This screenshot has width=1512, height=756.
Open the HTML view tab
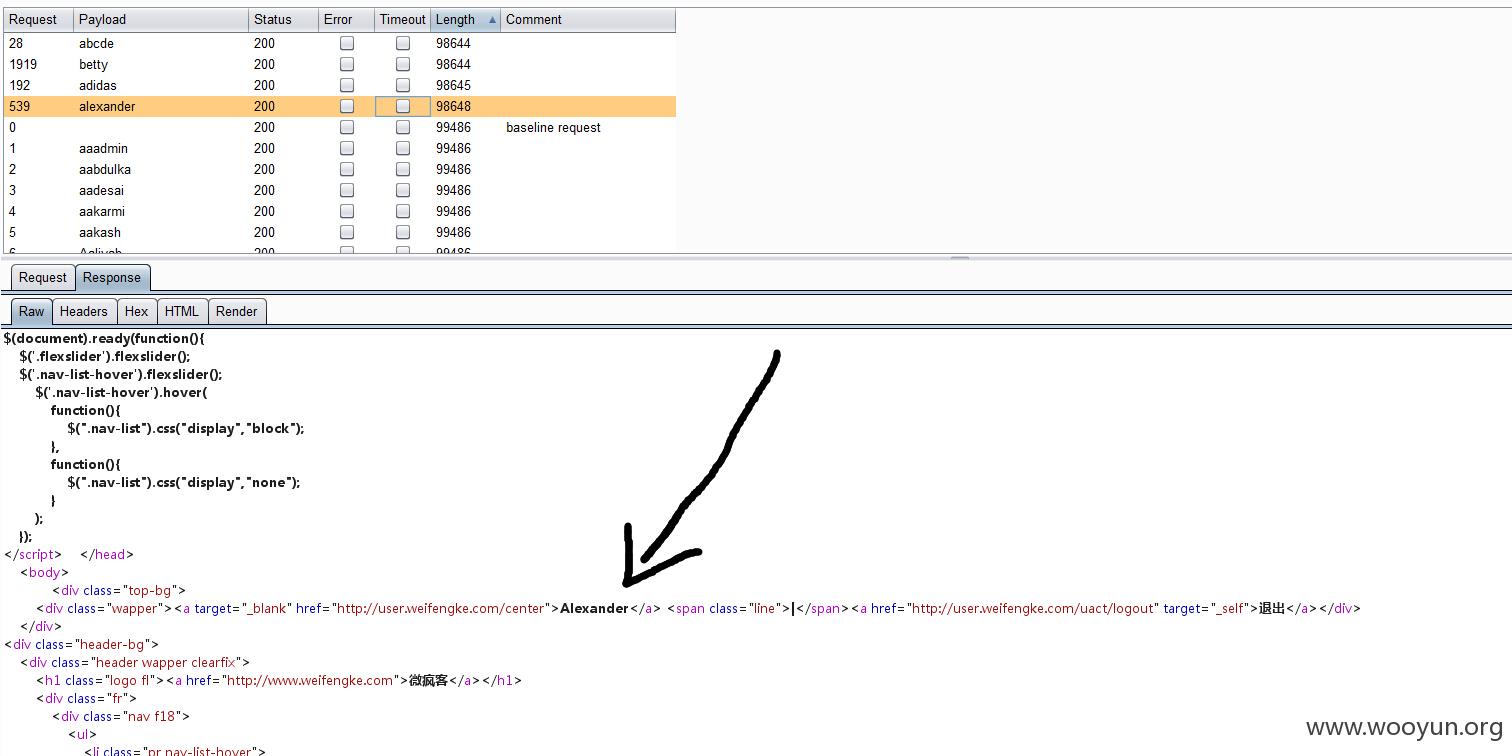click(182, 311)
